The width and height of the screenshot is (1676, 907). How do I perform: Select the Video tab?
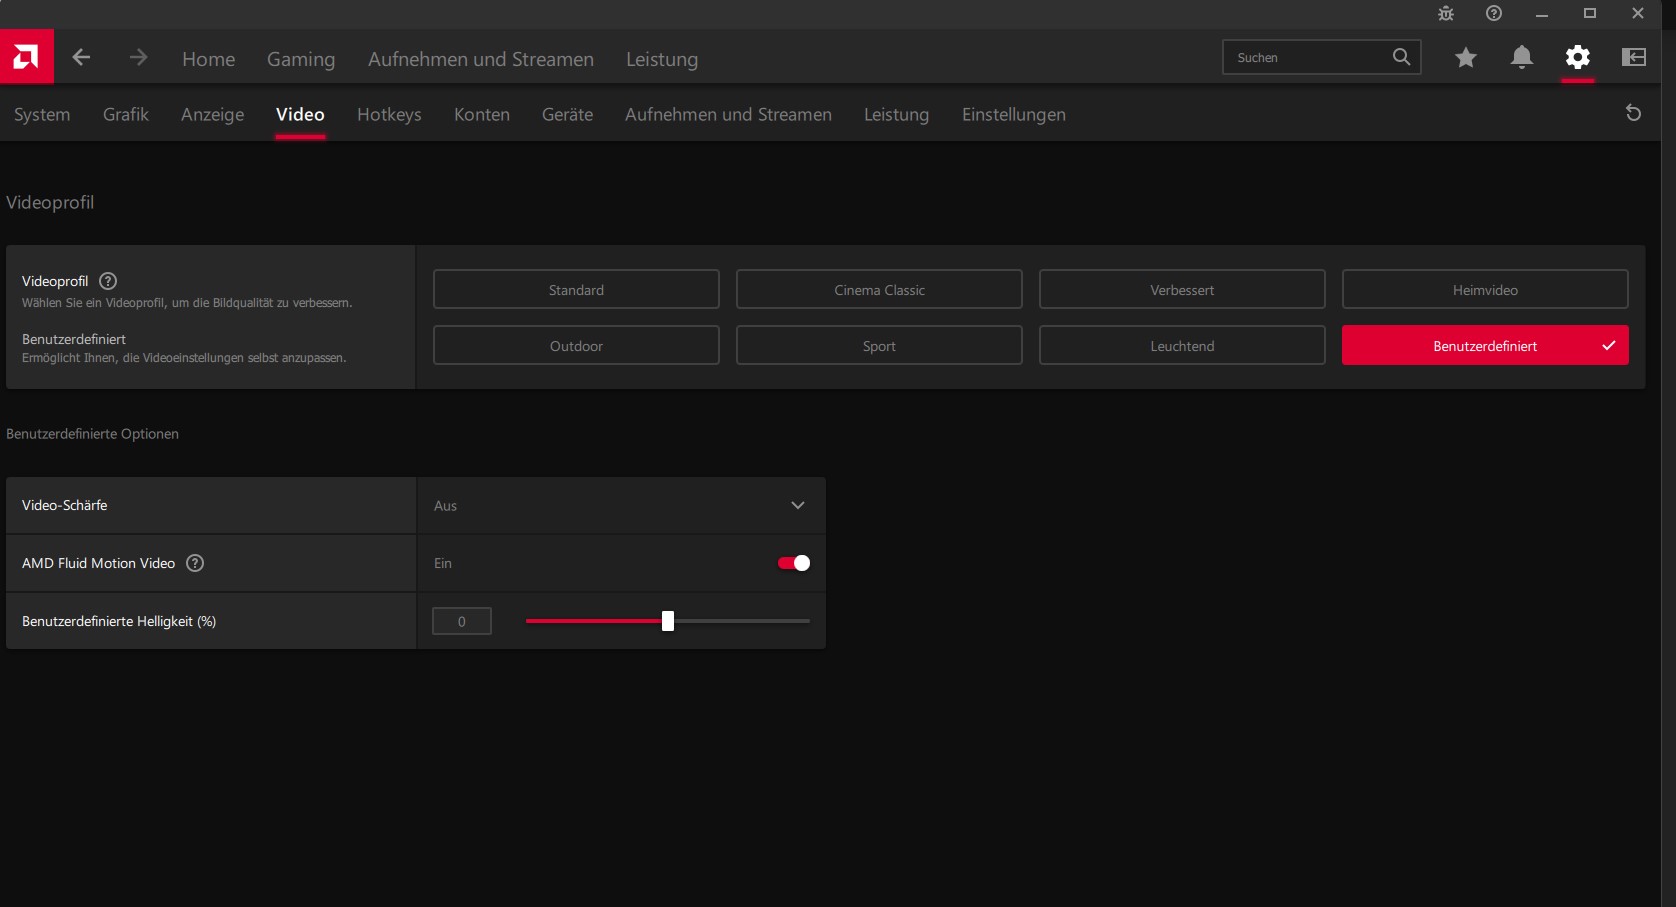point(300,114)
